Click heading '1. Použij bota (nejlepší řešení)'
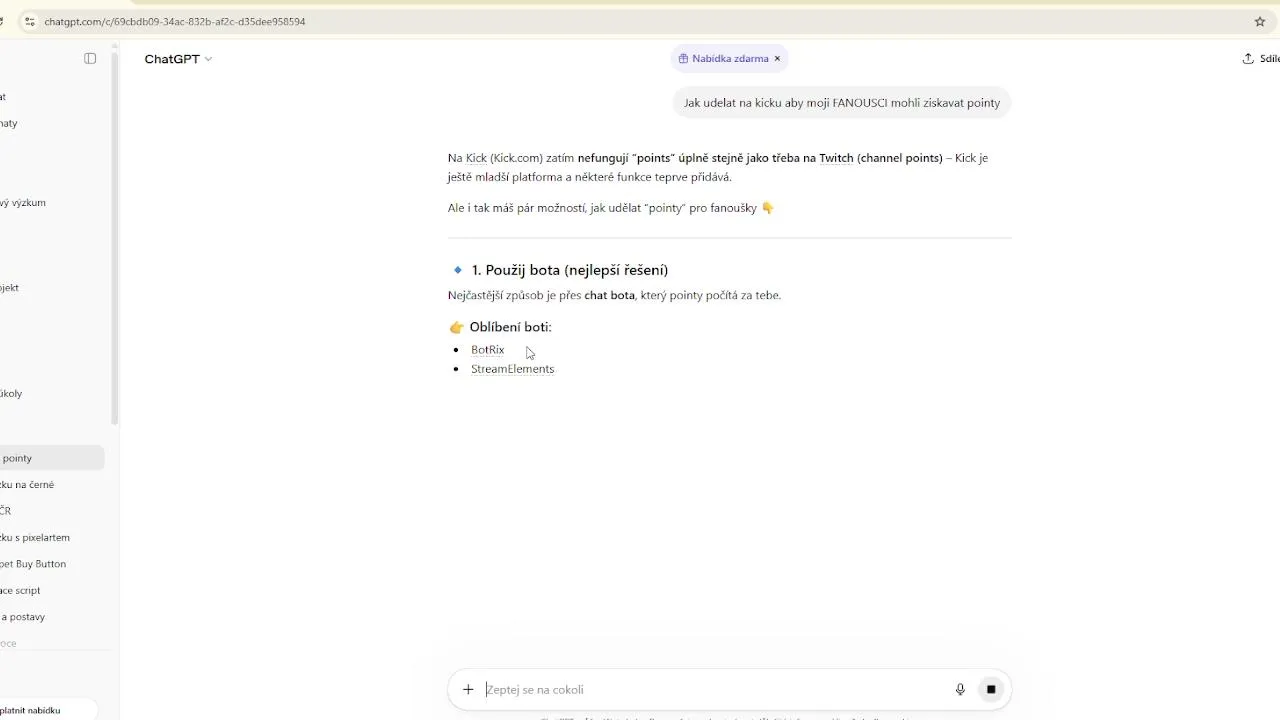 (570, 270)
